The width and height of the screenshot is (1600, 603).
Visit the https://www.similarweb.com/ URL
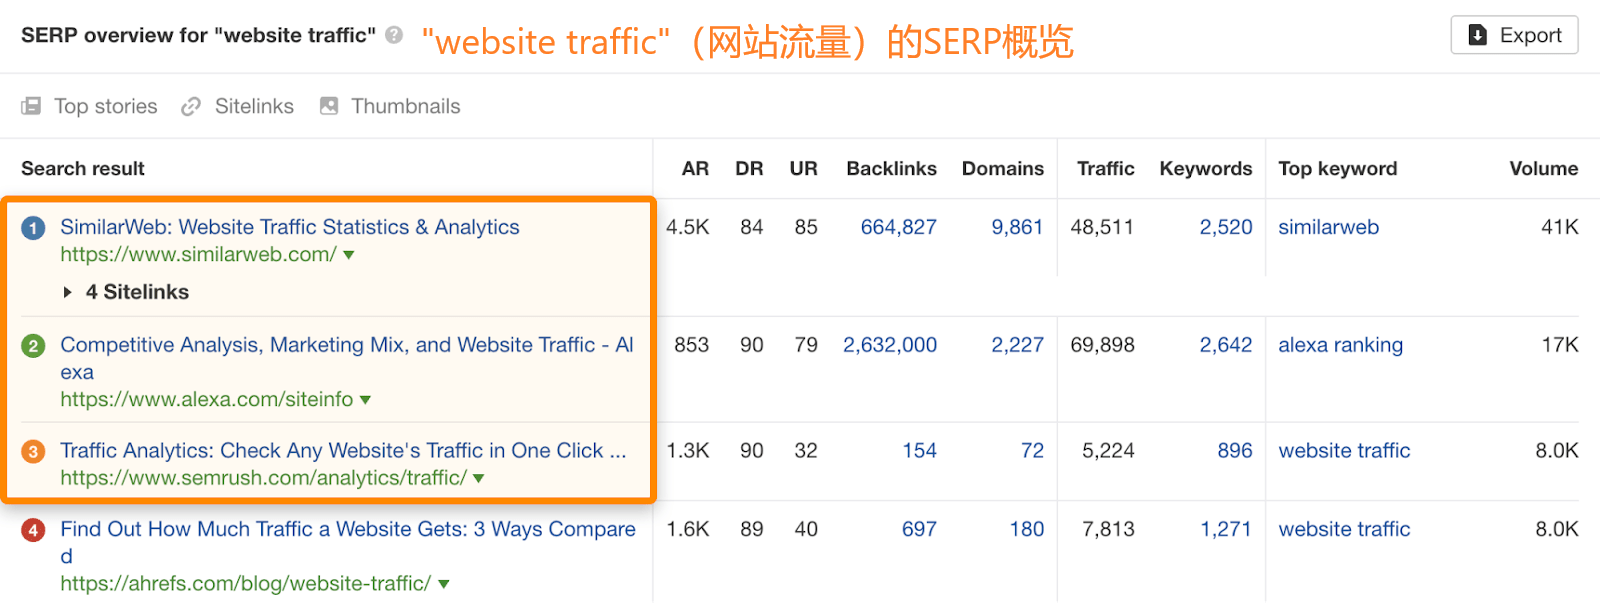[198, 254]
